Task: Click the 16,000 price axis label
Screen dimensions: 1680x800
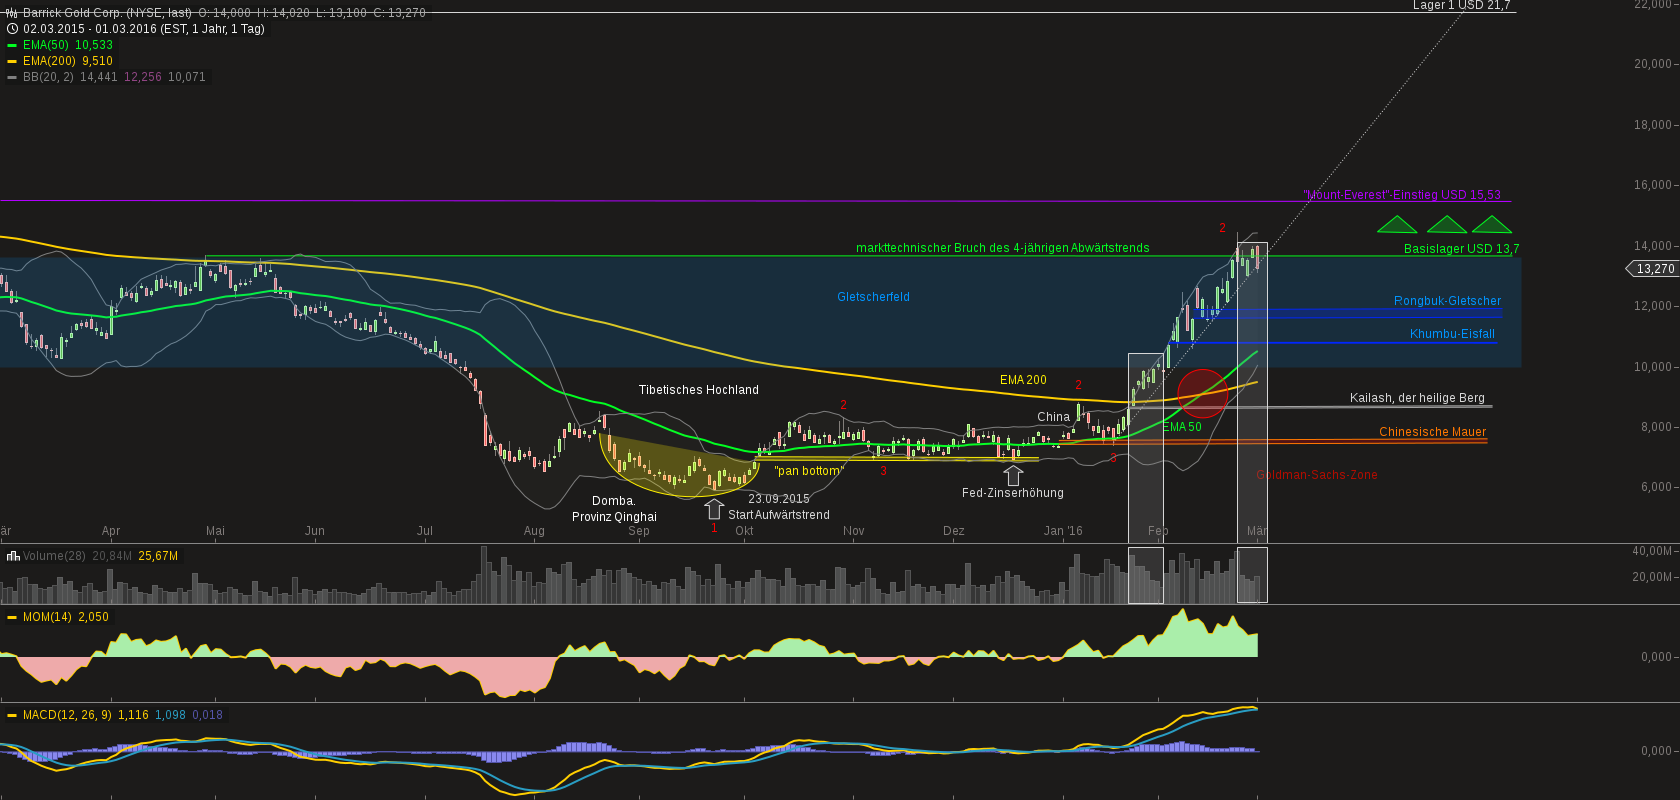Action: click(x=1652, y=185)
